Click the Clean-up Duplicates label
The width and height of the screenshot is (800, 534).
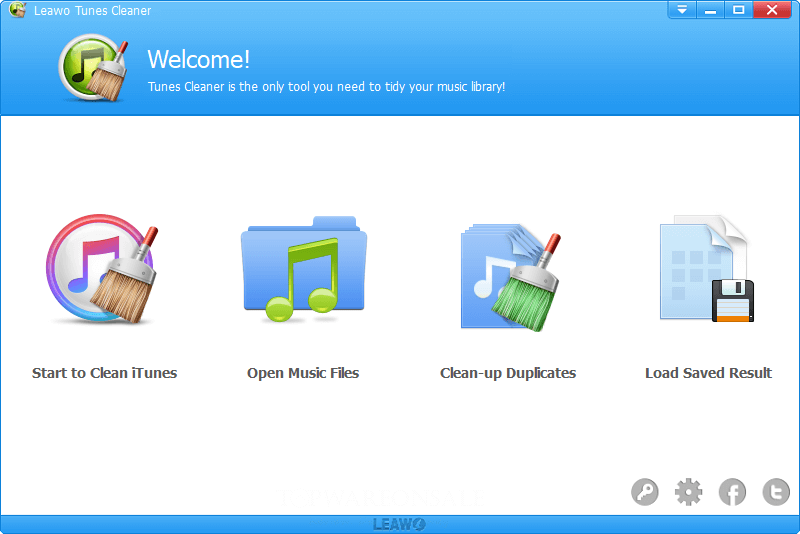[x=508, y=373]
